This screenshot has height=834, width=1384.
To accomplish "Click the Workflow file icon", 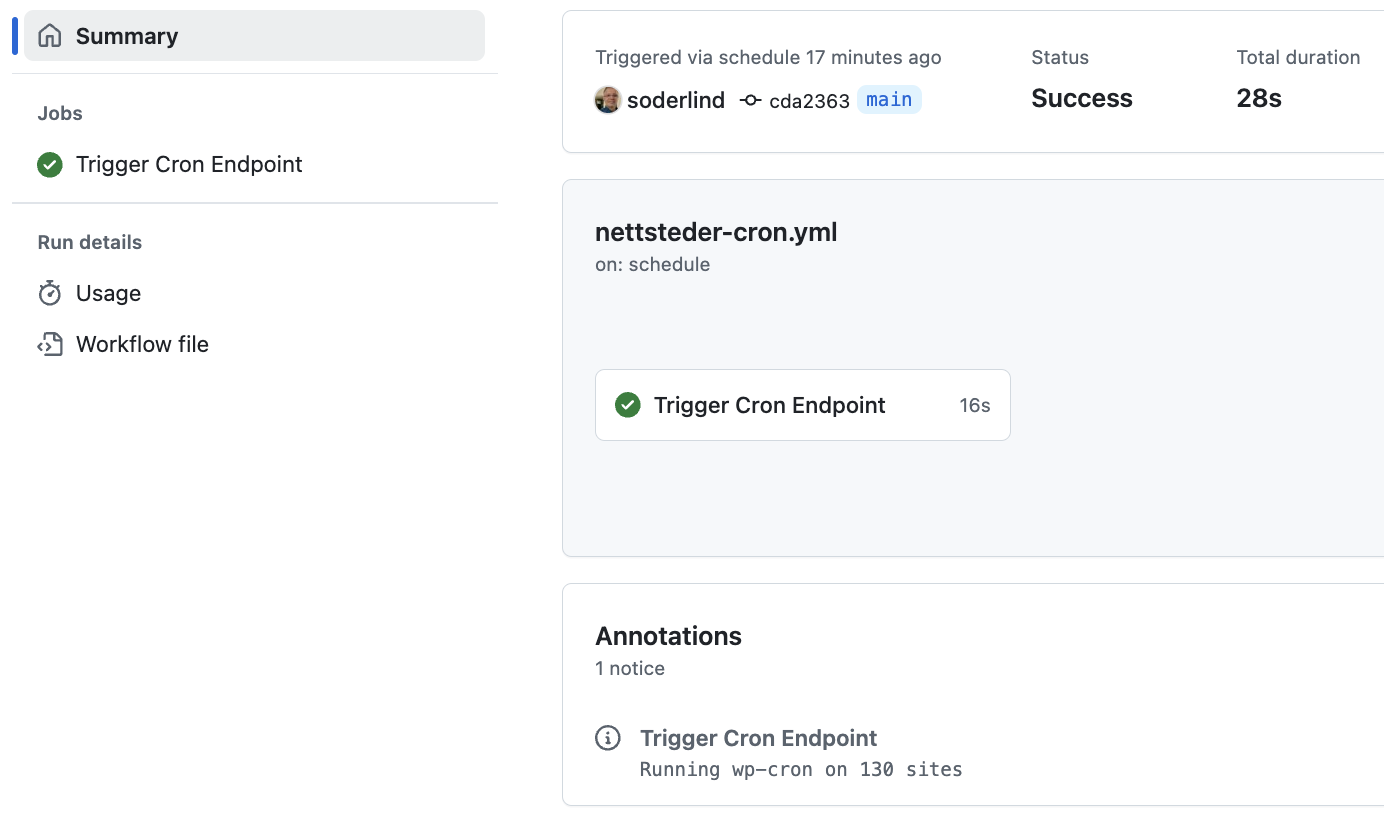I will click(x=49, y=343).
